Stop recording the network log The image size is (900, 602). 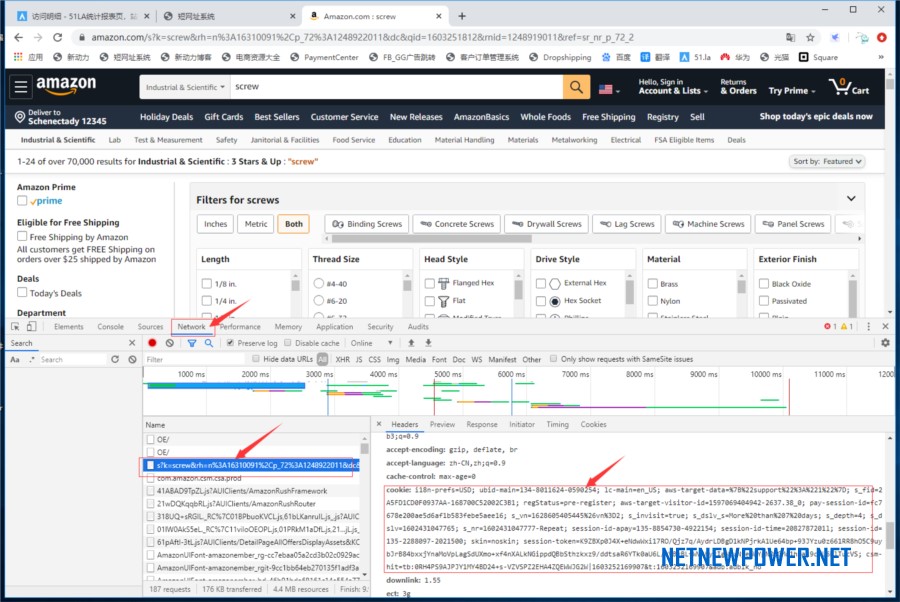[152, 343]
